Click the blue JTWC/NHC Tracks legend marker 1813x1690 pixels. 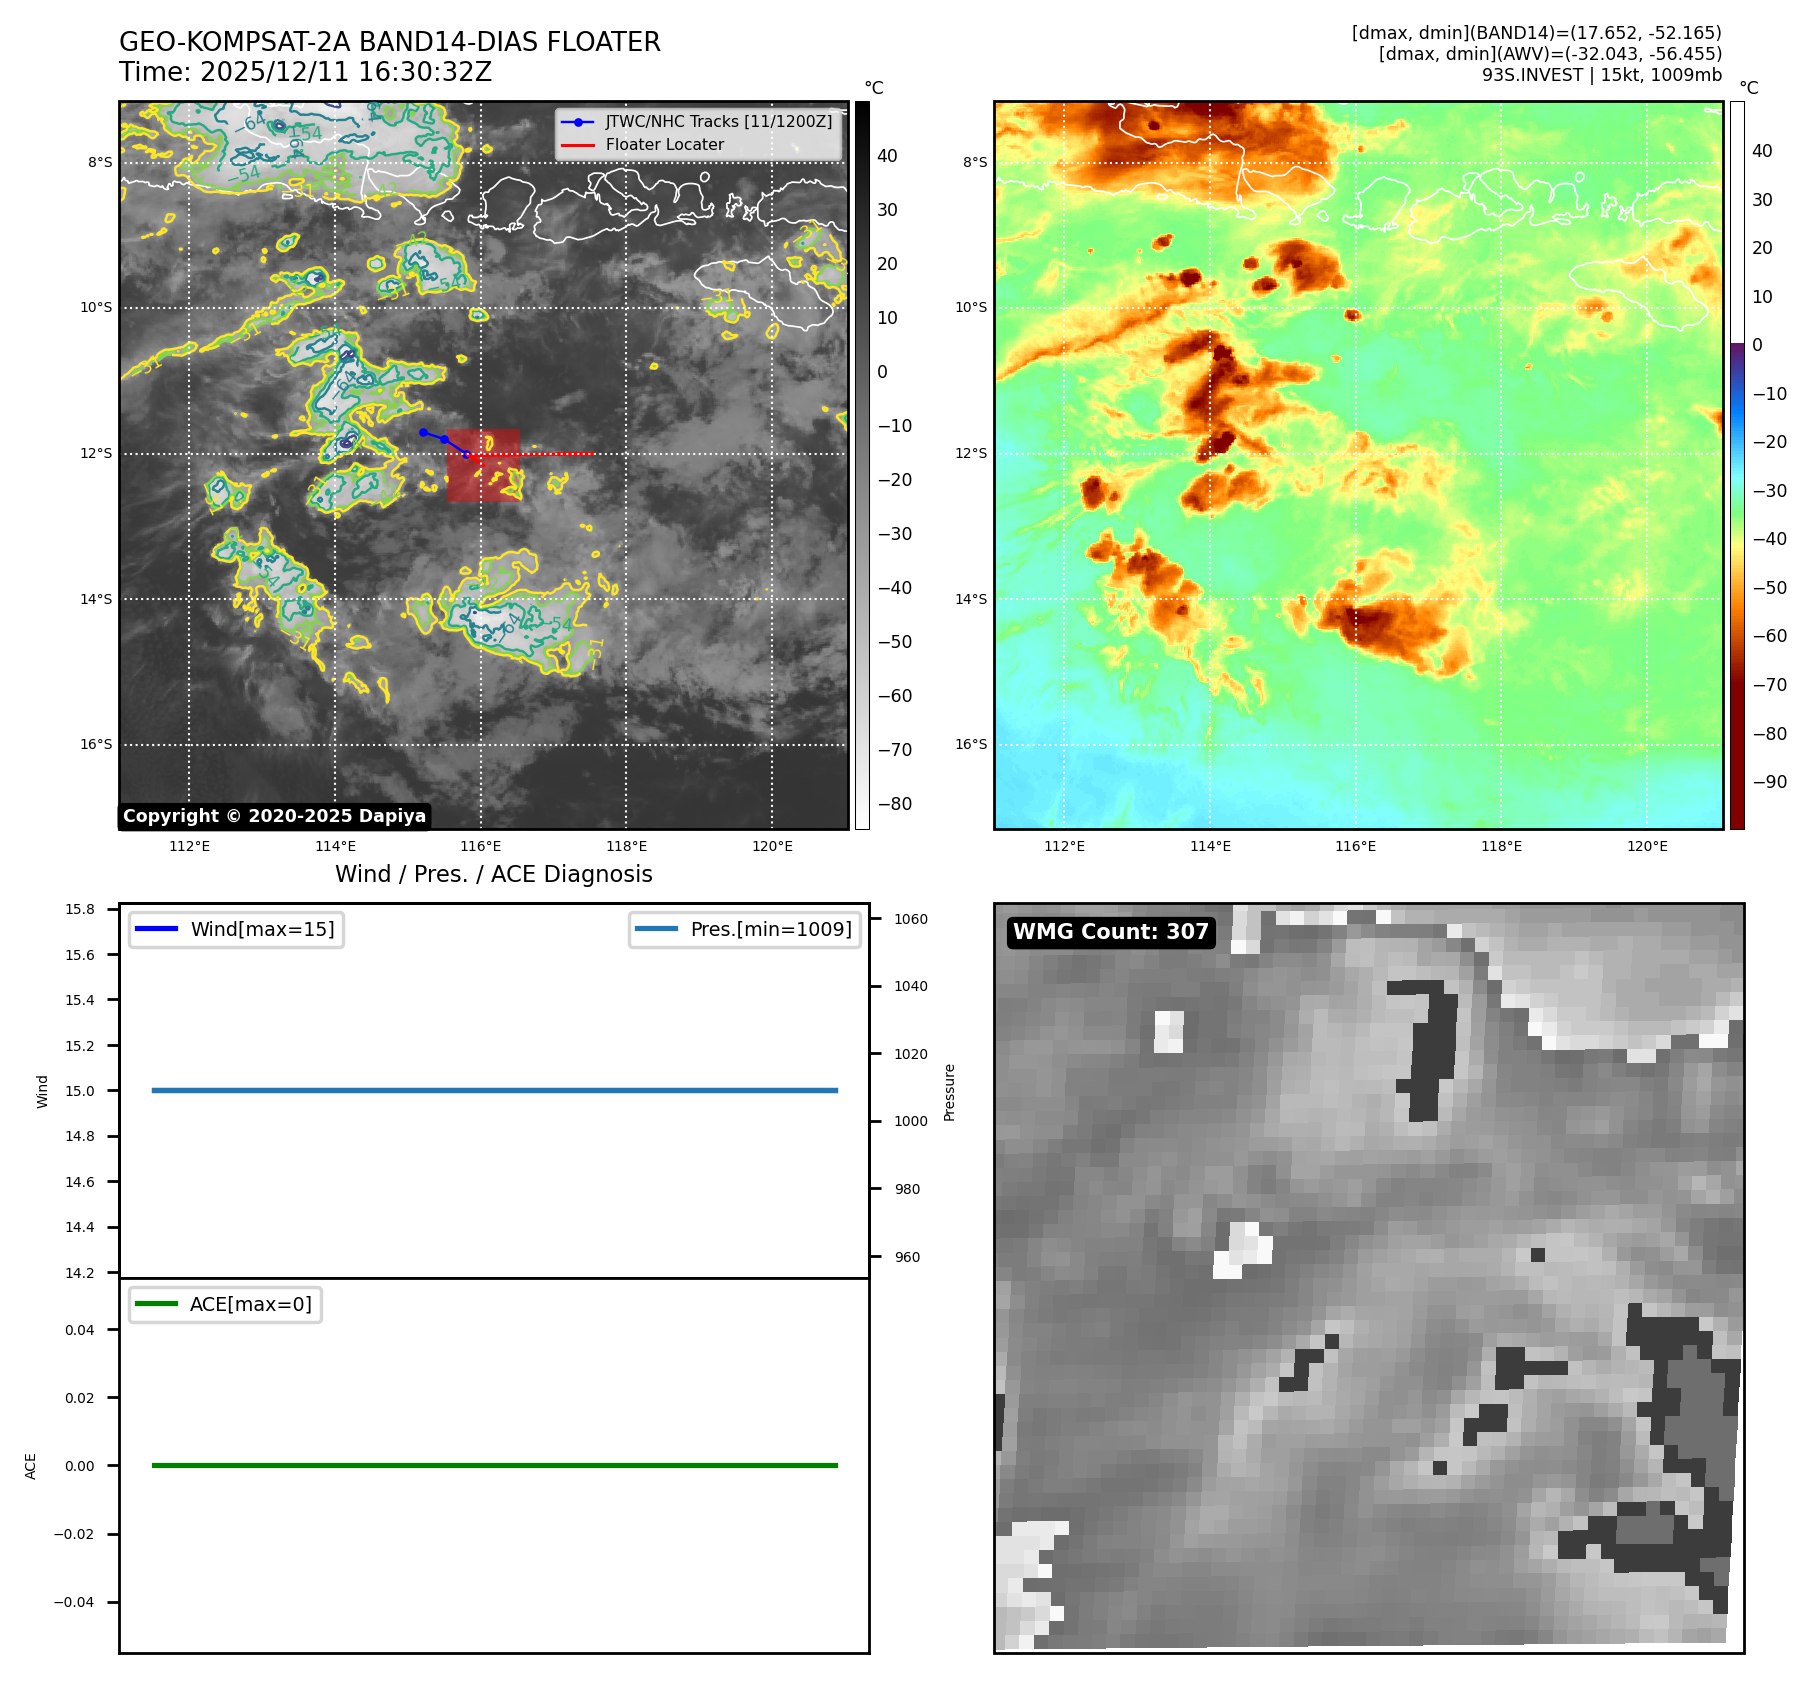coord(578,122)
